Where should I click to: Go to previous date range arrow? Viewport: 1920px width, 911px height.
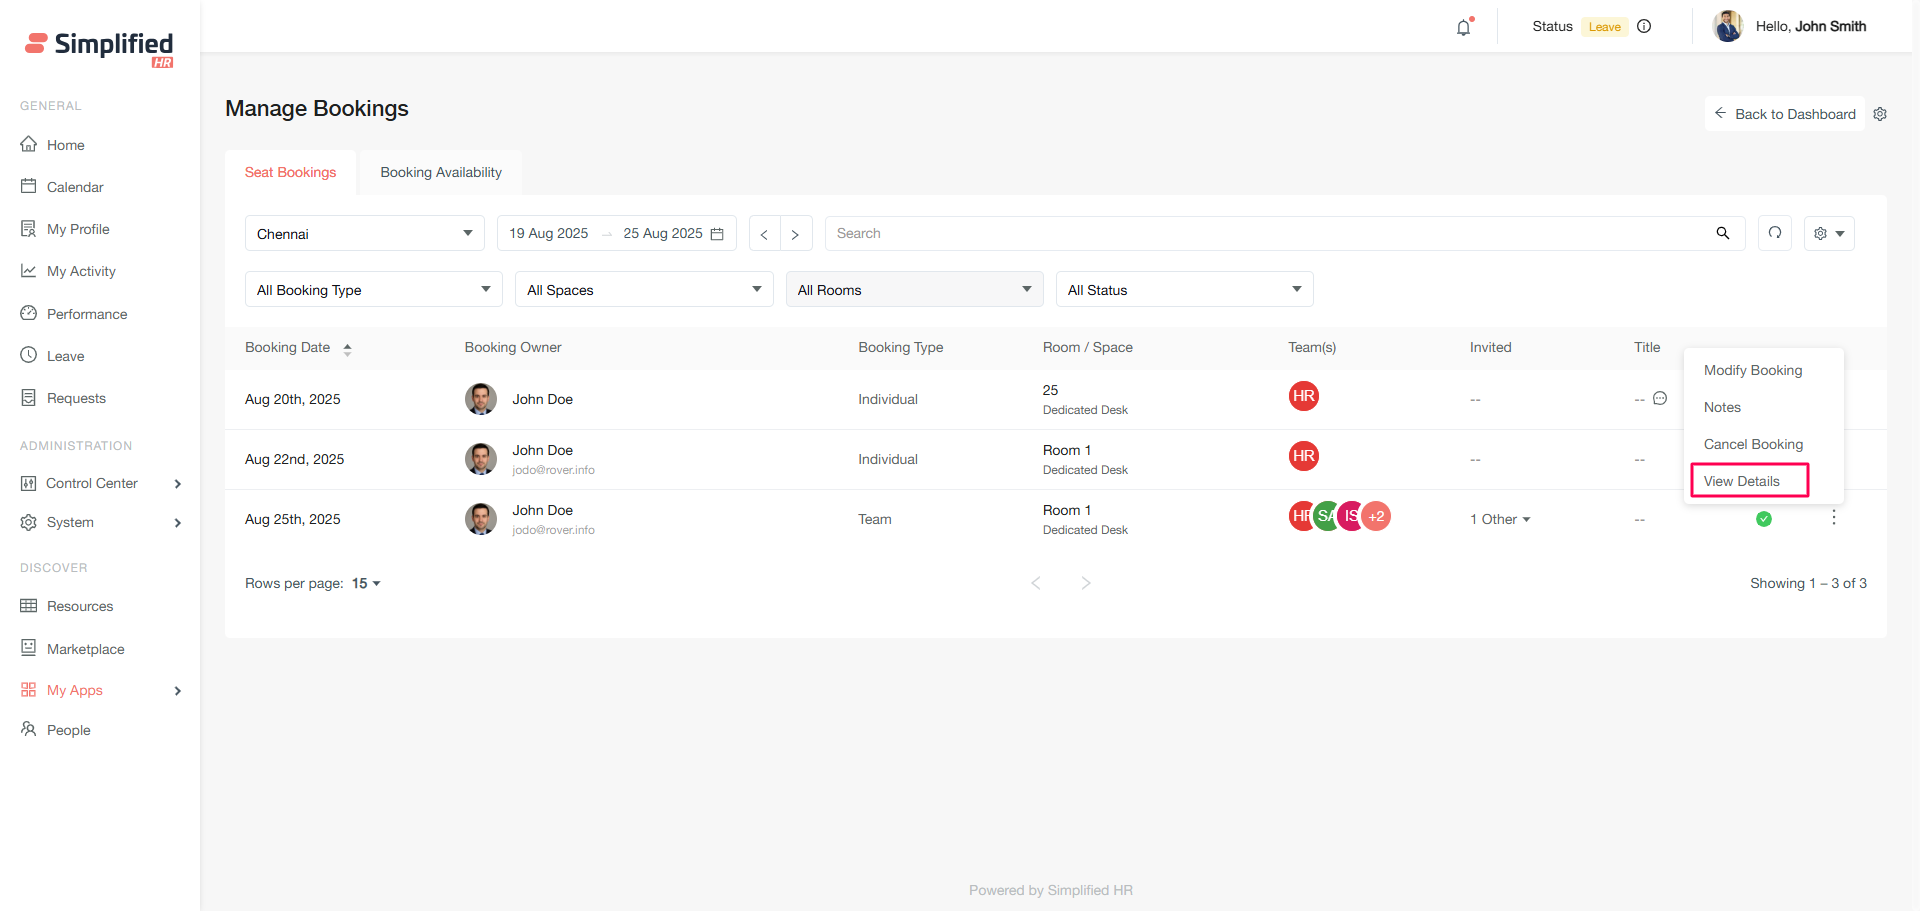point(764,234)
